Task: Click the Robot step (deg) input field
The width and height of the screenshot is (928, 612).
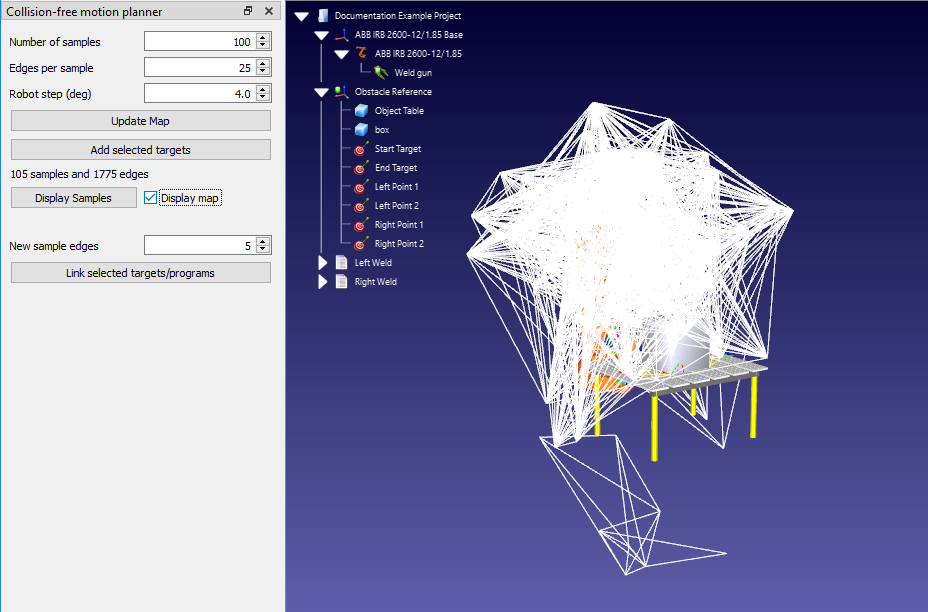Action: point(198,94)
